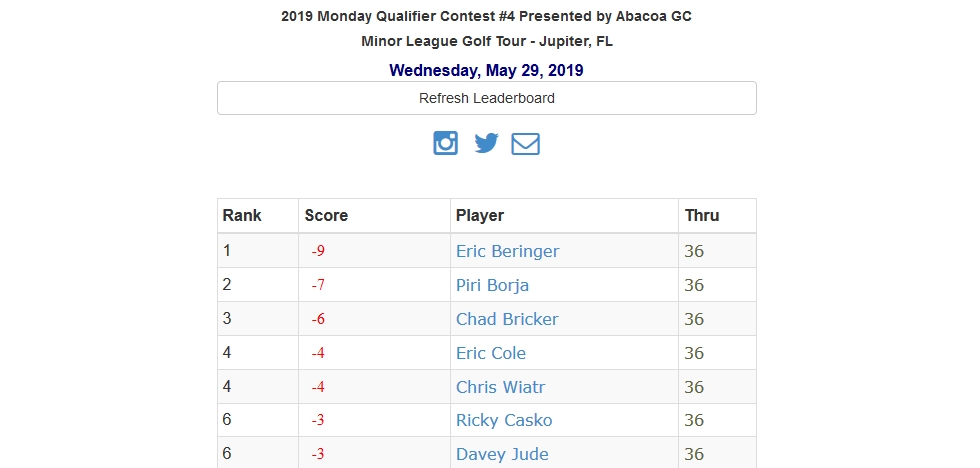Open Eric Cole's player link
Image resolution: width=980 pixels, height=468 pixels.
(491, 353)
